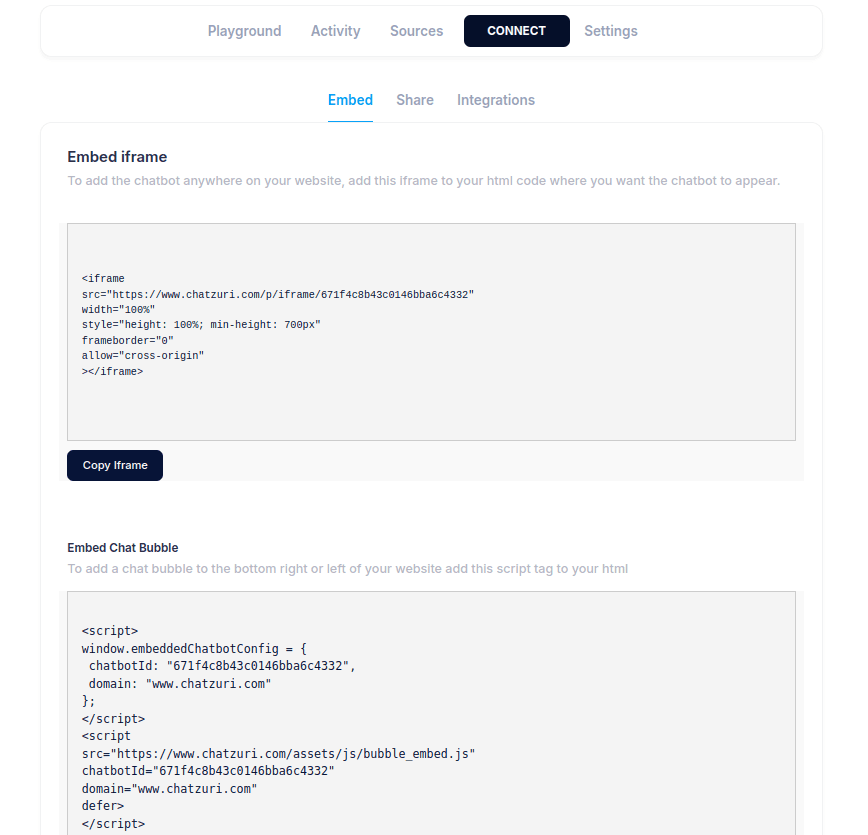Screen dimensions: 868x835
Task: Click the Embed Chat Bubble heading
Action: (124, 547)
